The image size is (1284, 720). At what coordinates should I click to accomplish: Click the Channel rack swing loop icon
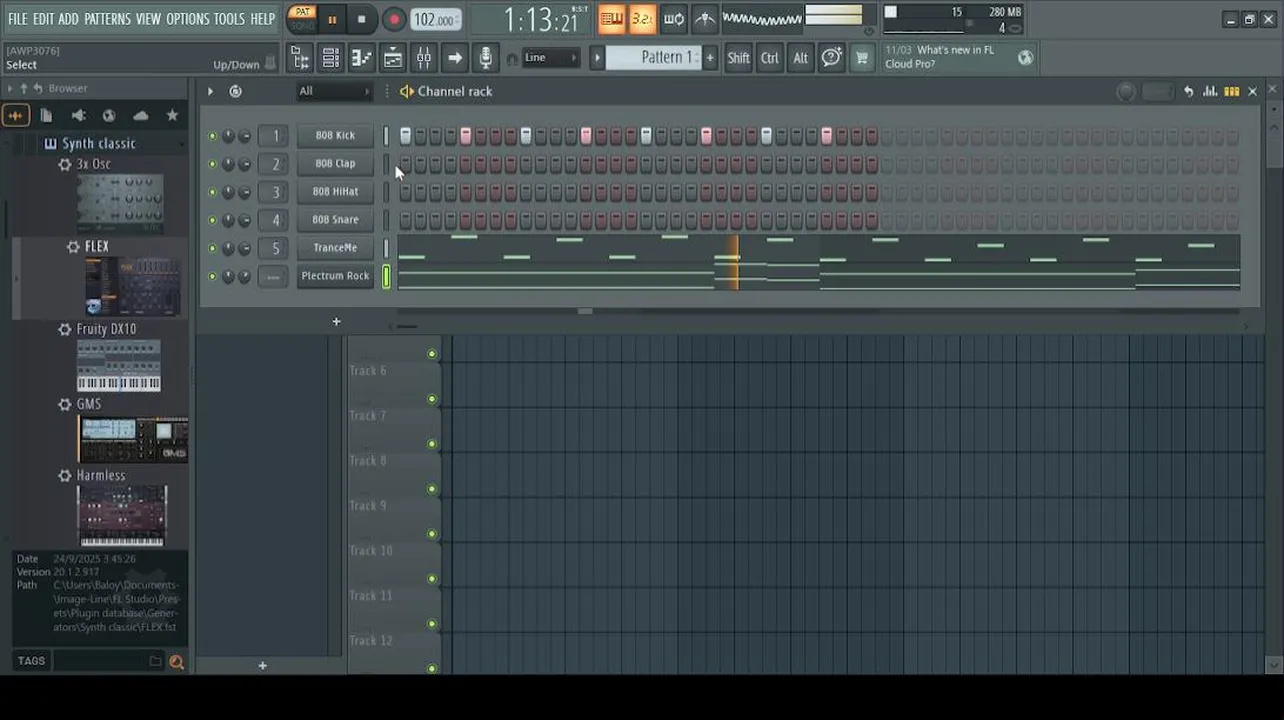[x=235, y=91]
